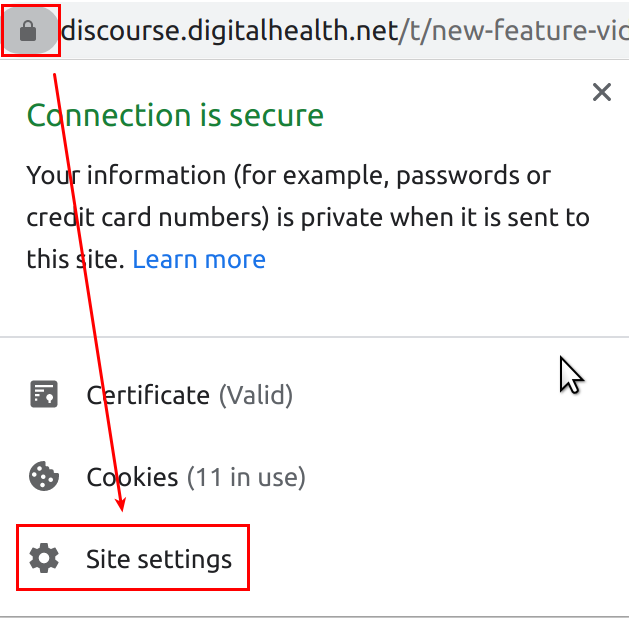Image resolution: width=629 pixels, height=618 pixels.
Task: Click the green Connection is secure heading
Action: (x=175, y=116)
